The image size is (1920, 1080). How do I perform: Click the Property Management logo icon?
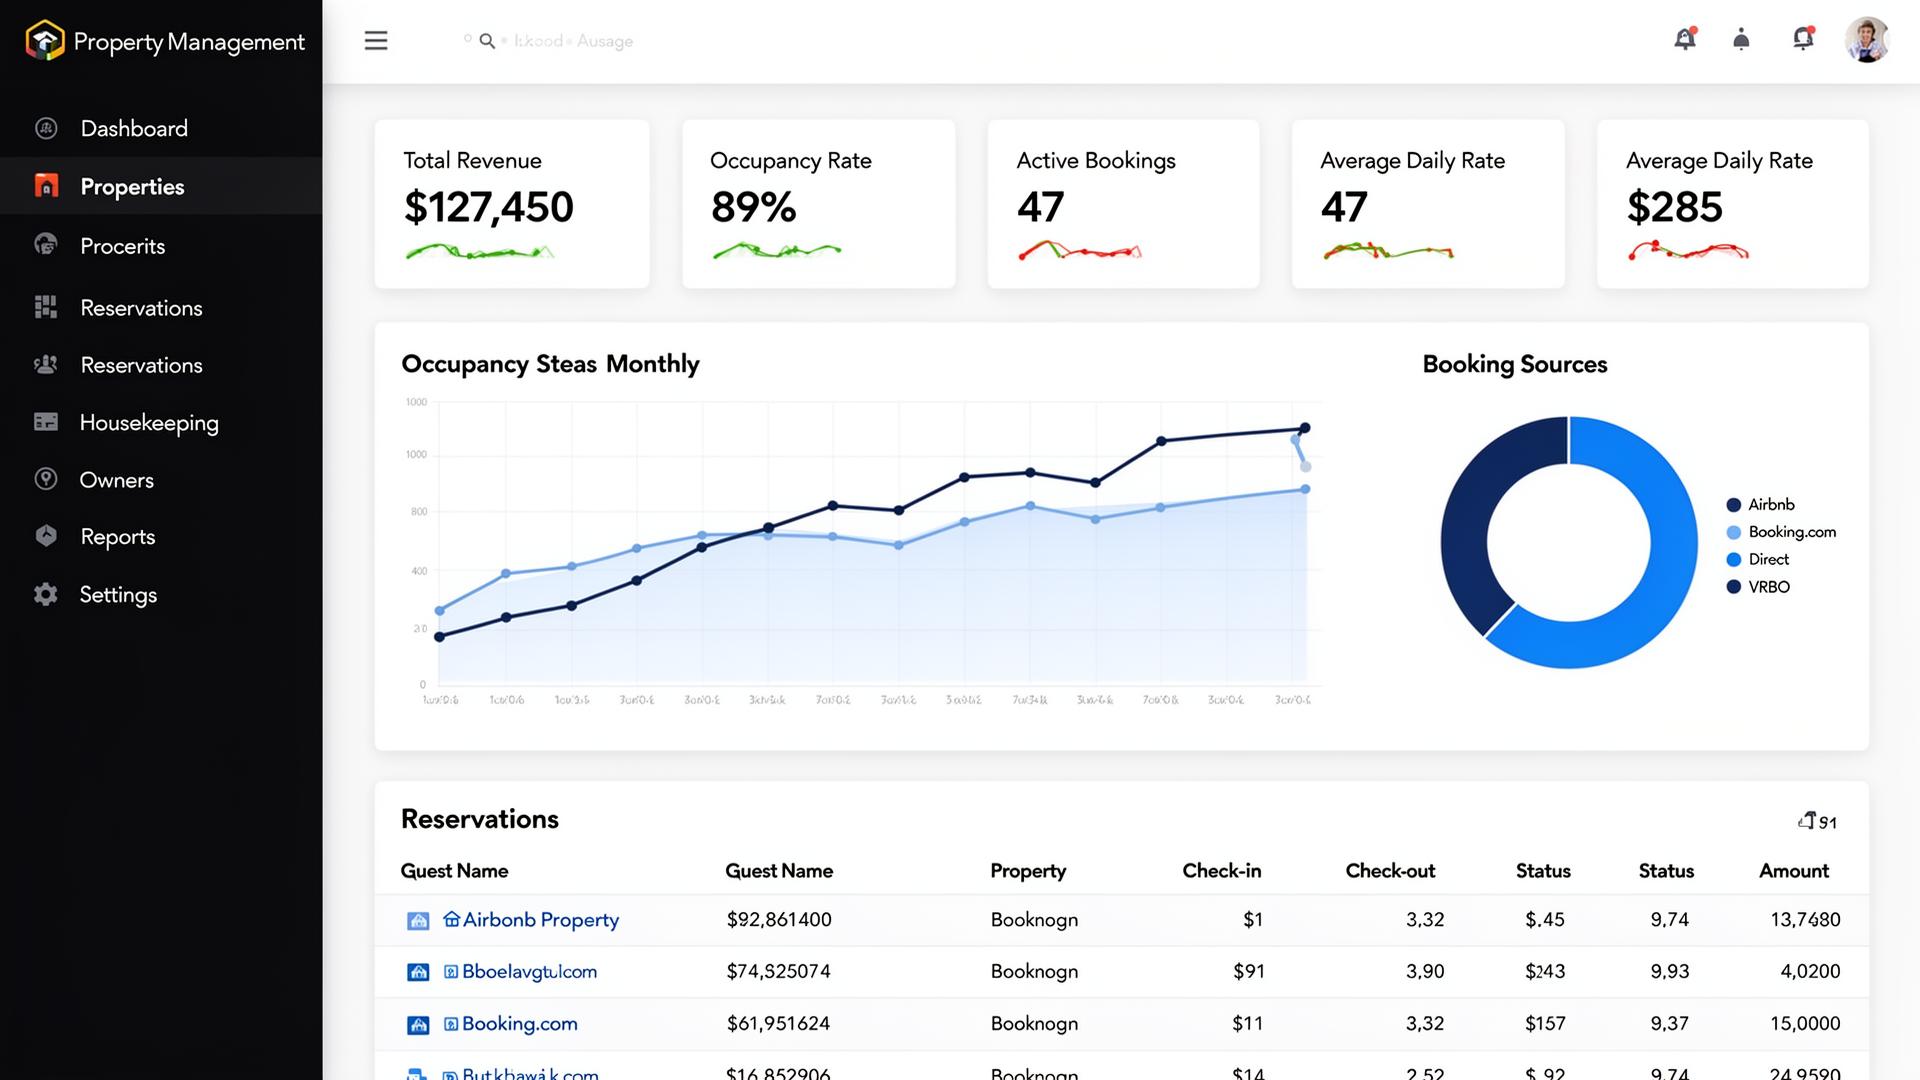coord(44,41)
